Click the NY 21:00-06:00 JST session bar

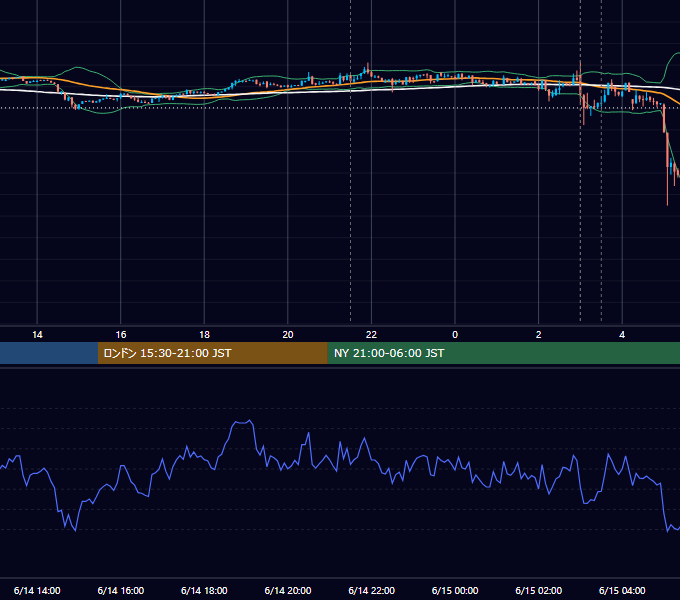pyautogui.click(x=503, y=353)
